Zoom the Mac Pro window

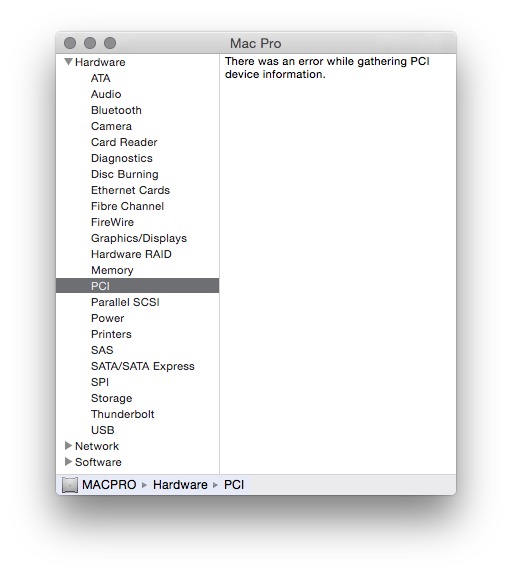110,43
